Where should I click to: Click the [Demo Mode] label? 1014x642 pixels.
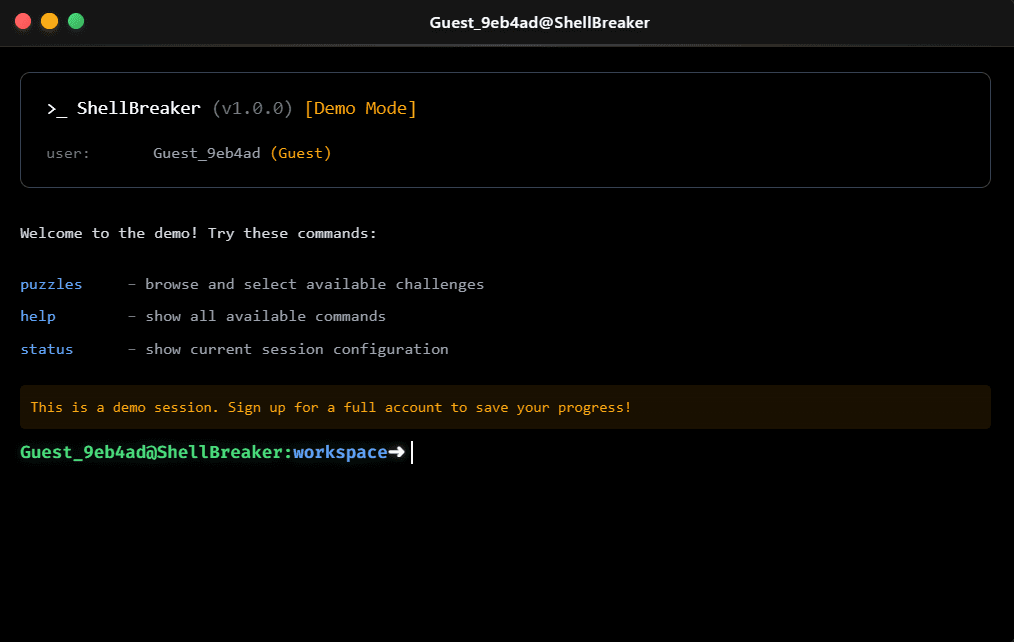point(360,108)
